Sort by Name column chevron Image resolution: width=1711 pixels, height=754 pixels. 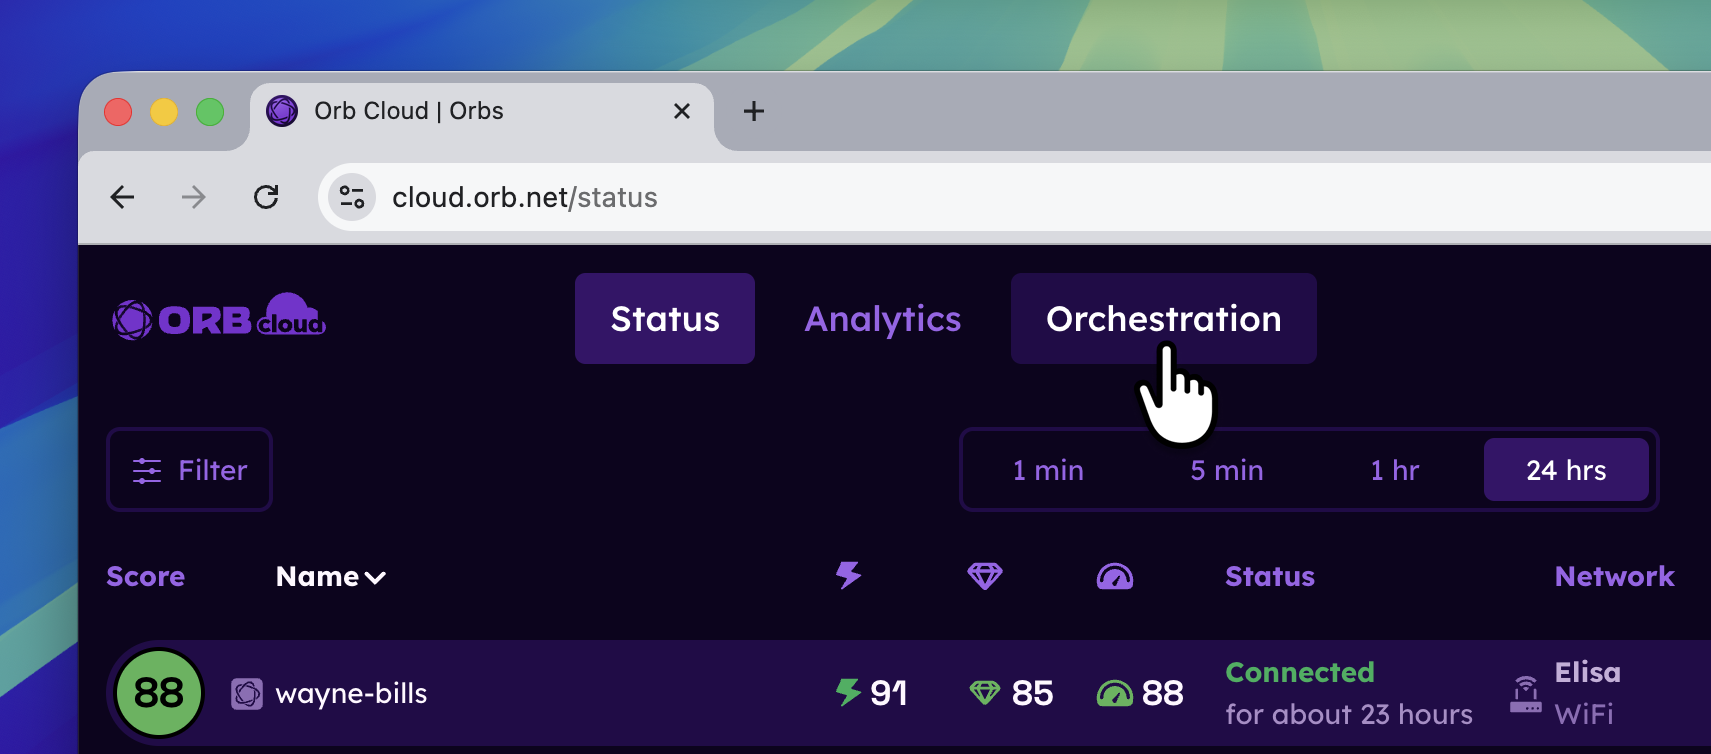tap(375, 577)
